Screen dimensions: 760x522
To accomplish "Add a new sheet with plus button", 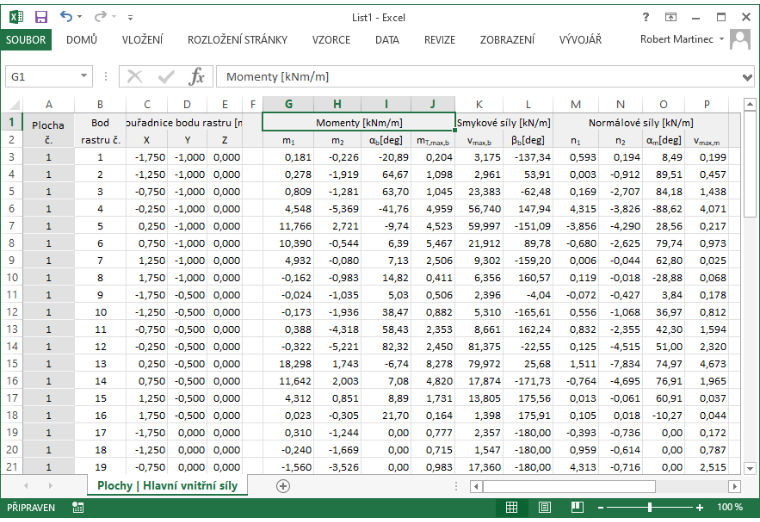I will pyautogui.click(x=283, y=486).
